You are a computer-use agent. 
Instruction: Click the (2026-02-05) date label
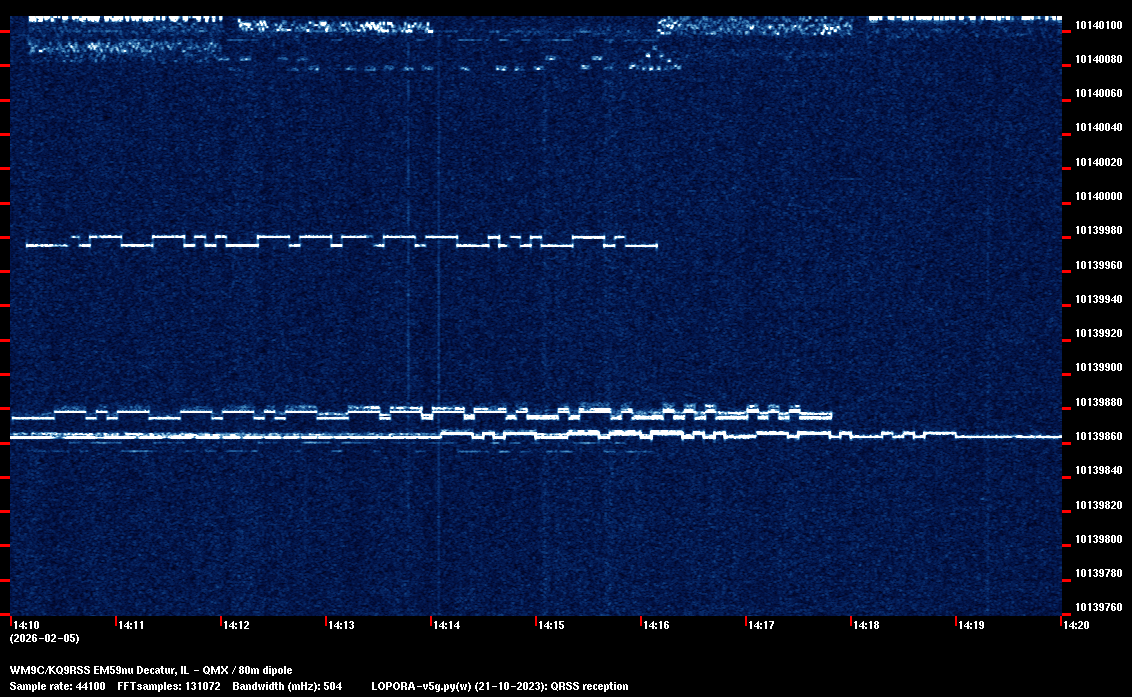(45, 638)
